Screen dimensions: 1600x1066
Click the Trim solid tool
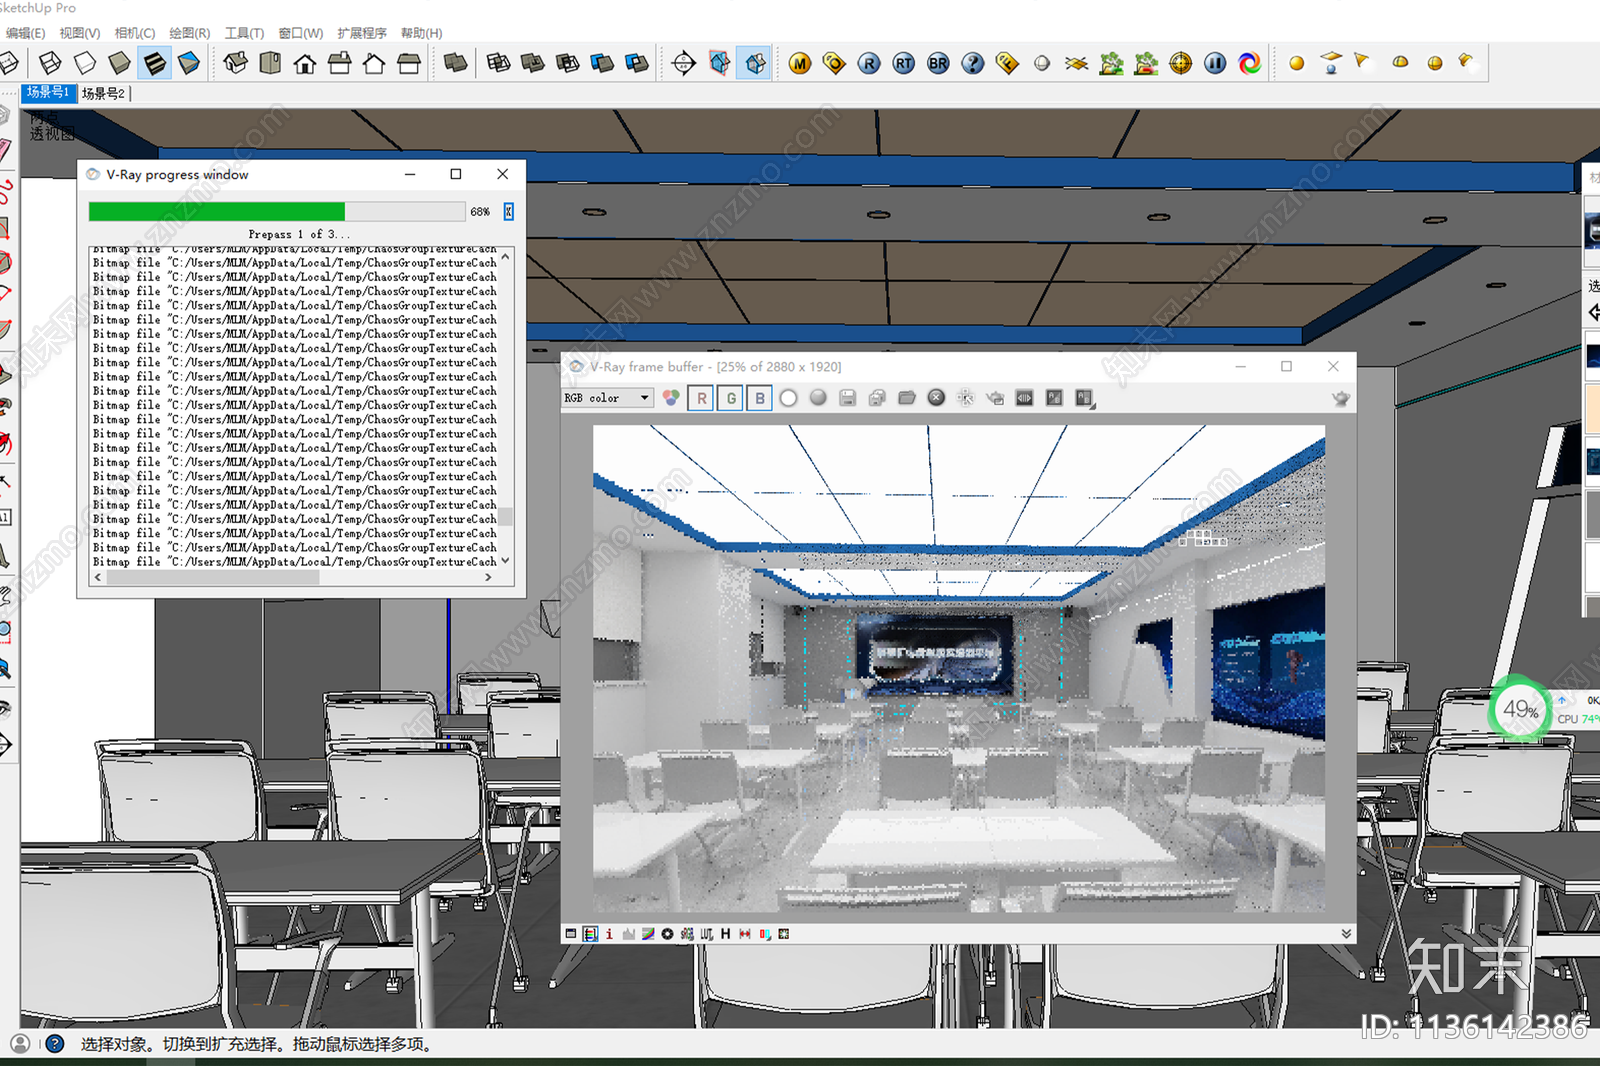[x=602, y=63]
